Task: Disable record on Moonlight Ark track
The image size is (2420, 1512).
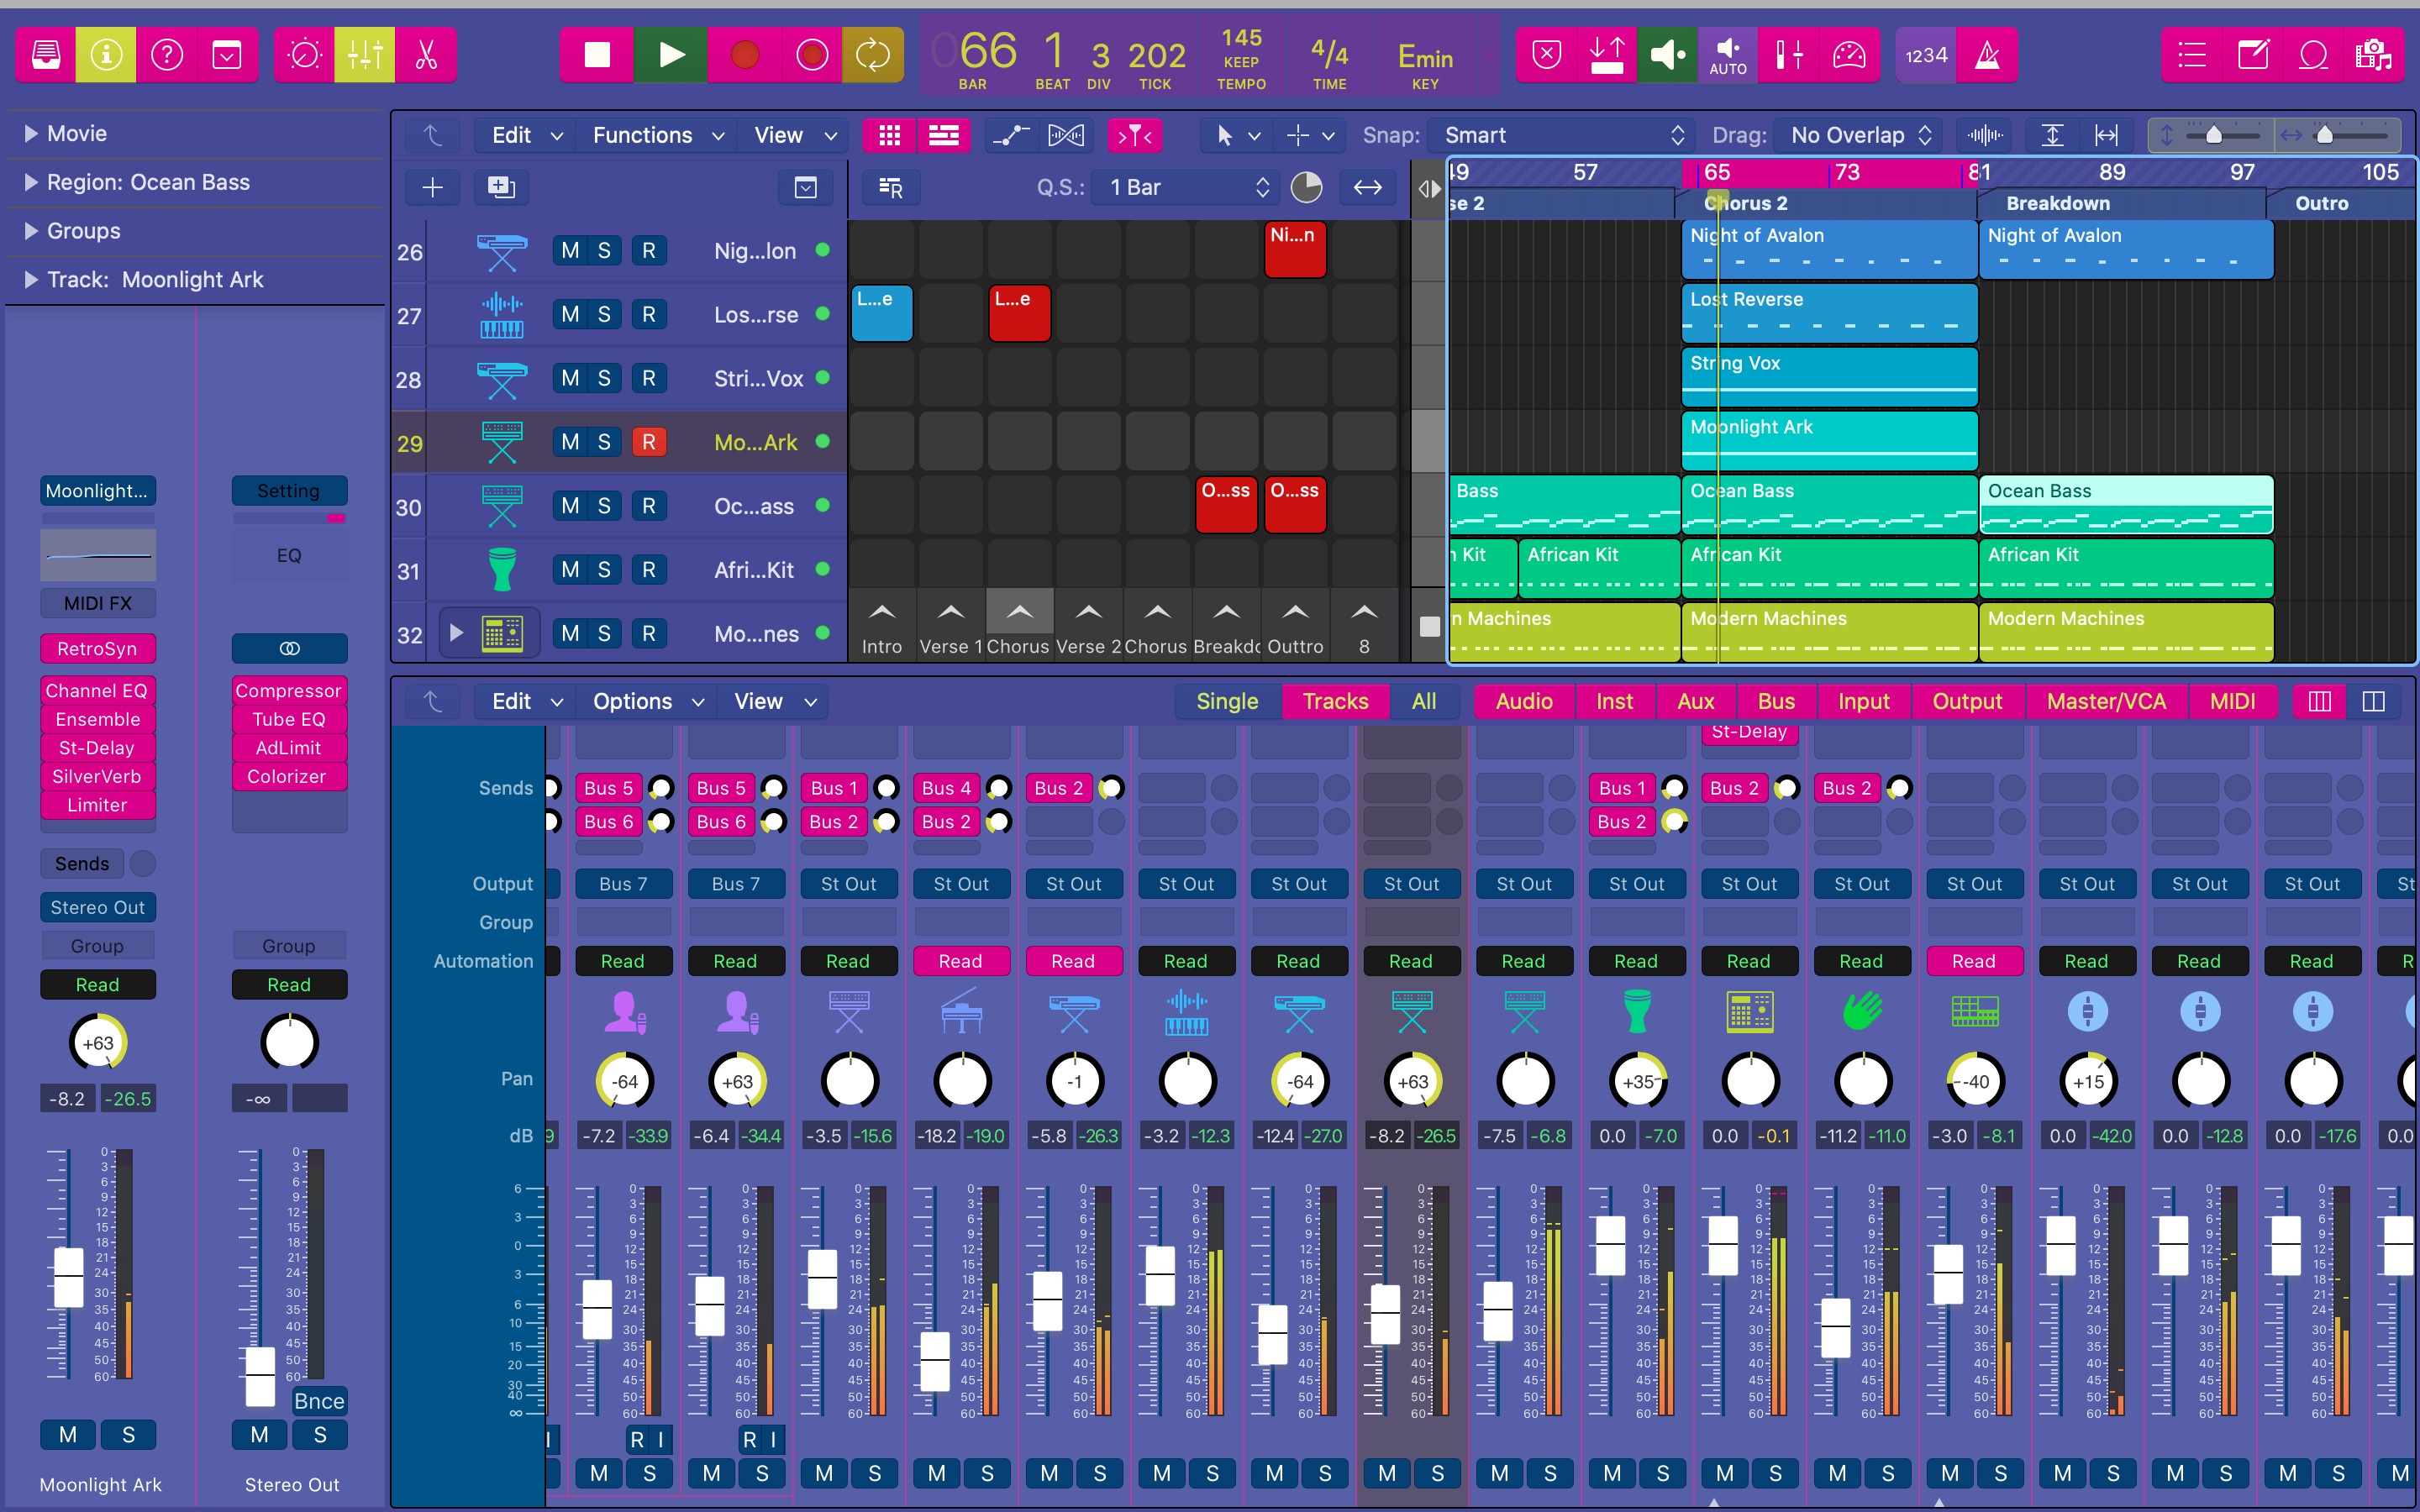Action: (648, 442)
